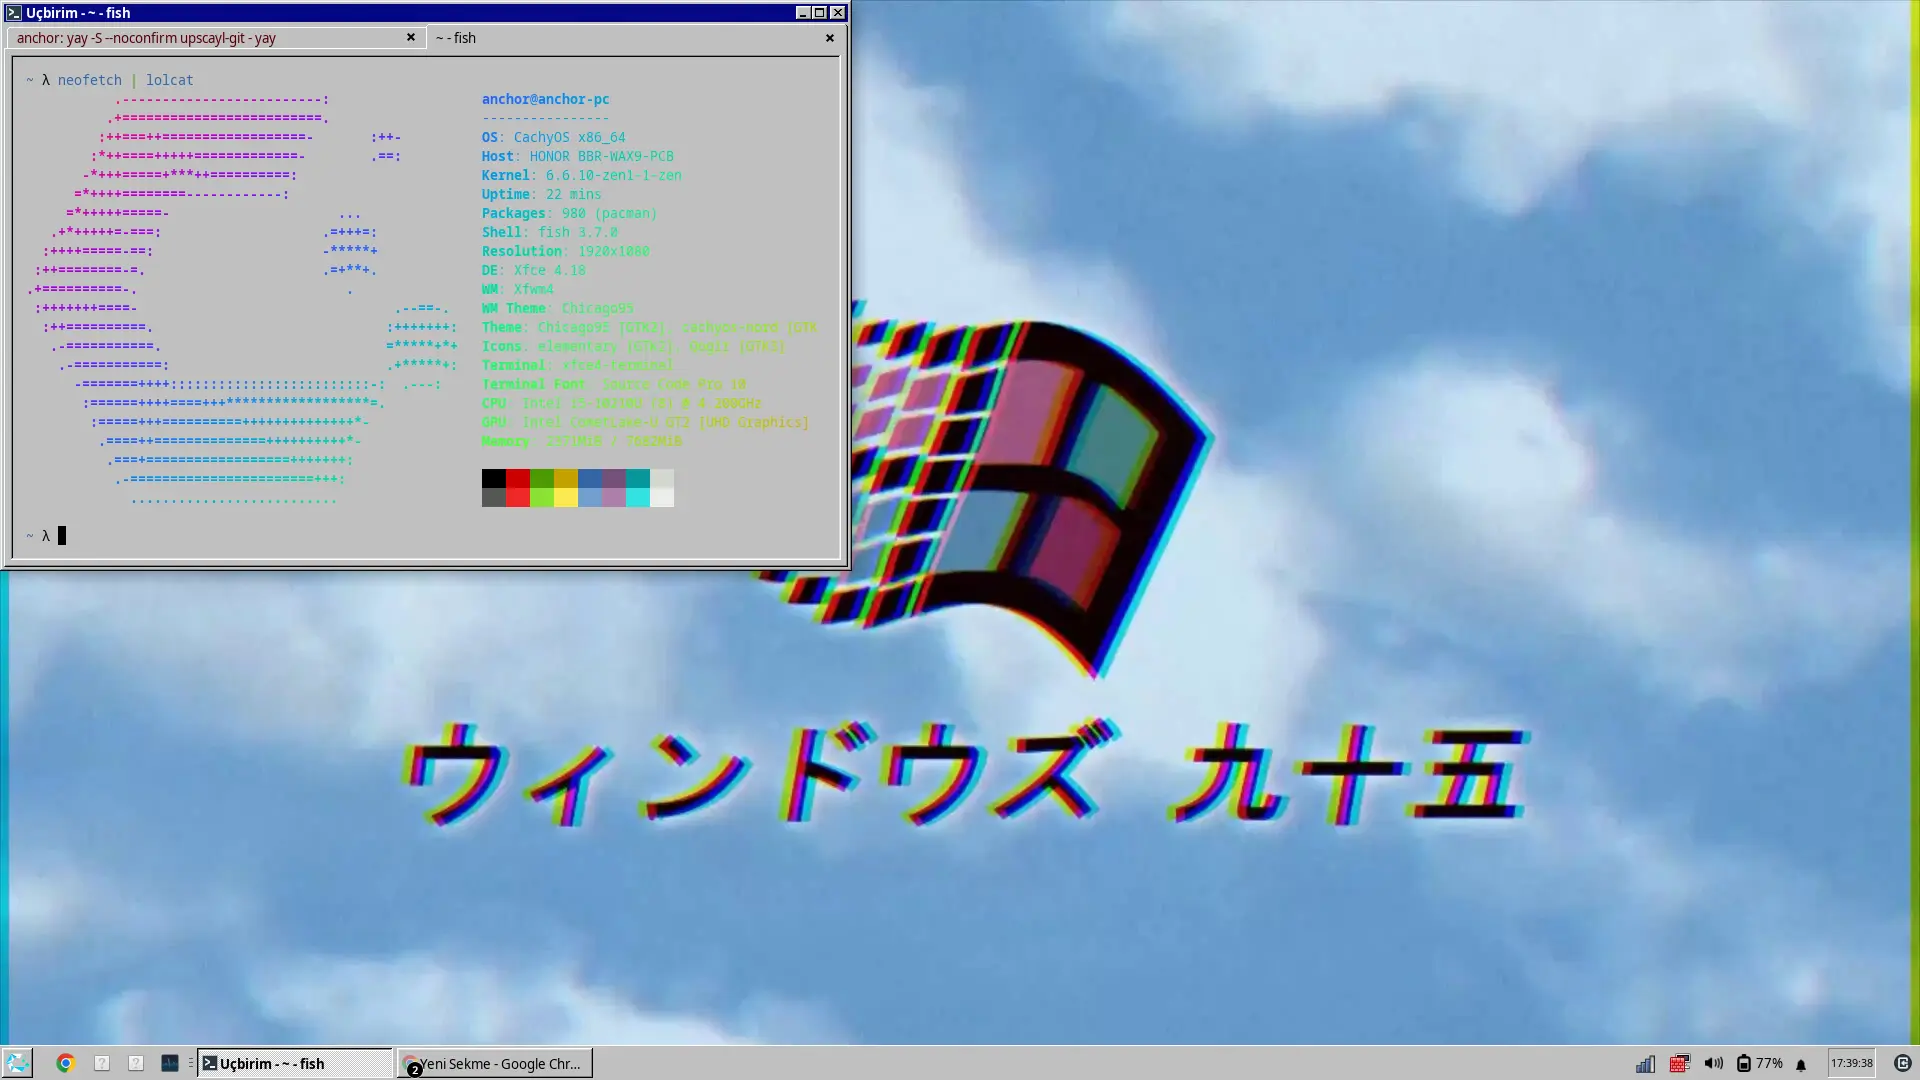The height and width of the screenshot is (1080, 1920).
Task: Click the 'Terminal Font' line in neofetch output
Action: [614, 384]
